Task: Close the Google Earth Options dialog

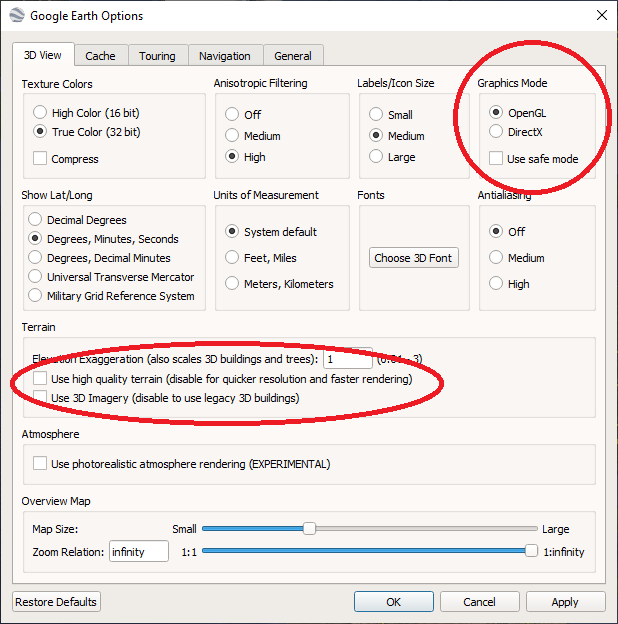Action: coord(602,16)
